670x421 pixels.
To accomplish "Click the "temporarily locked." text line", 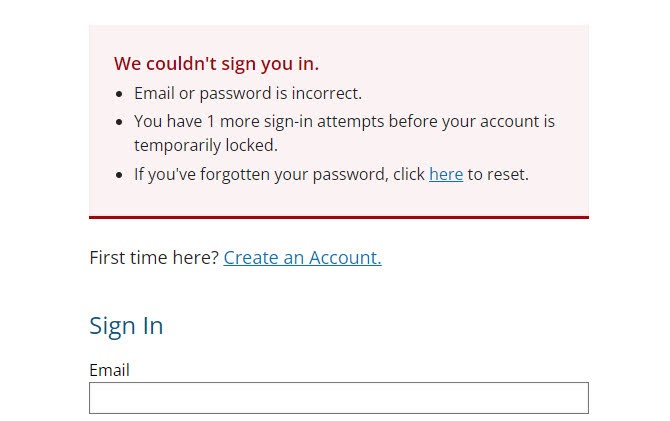I will tap(205, 145).
